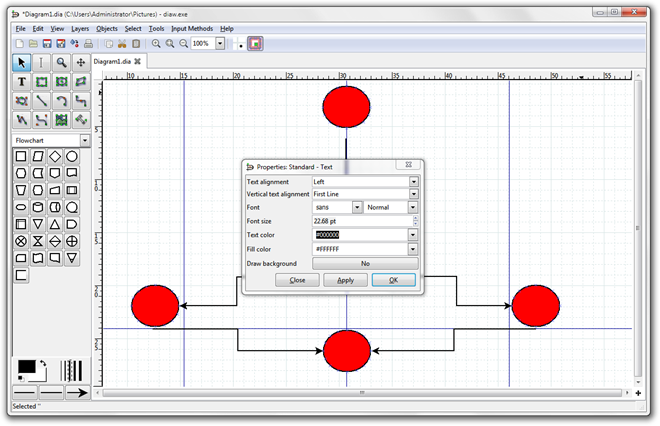Swap foreground and background colors arrow
This screenshot has width=660, height=426.
point(43,363)
